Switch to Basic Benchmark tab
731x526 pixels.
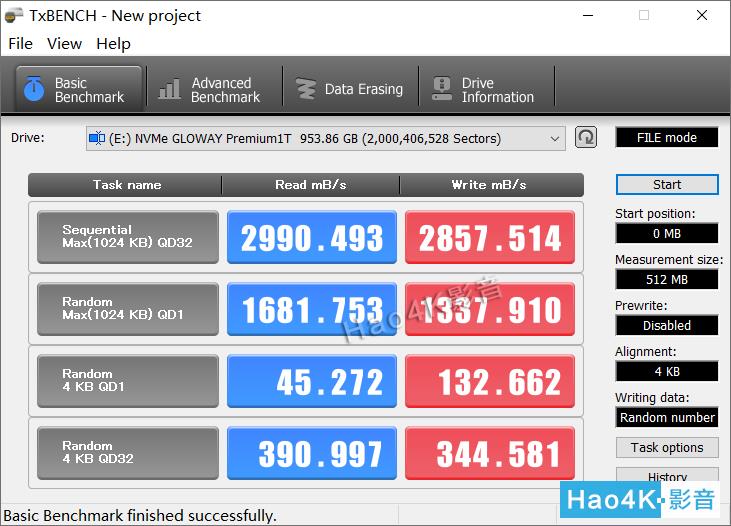[78, 89]
